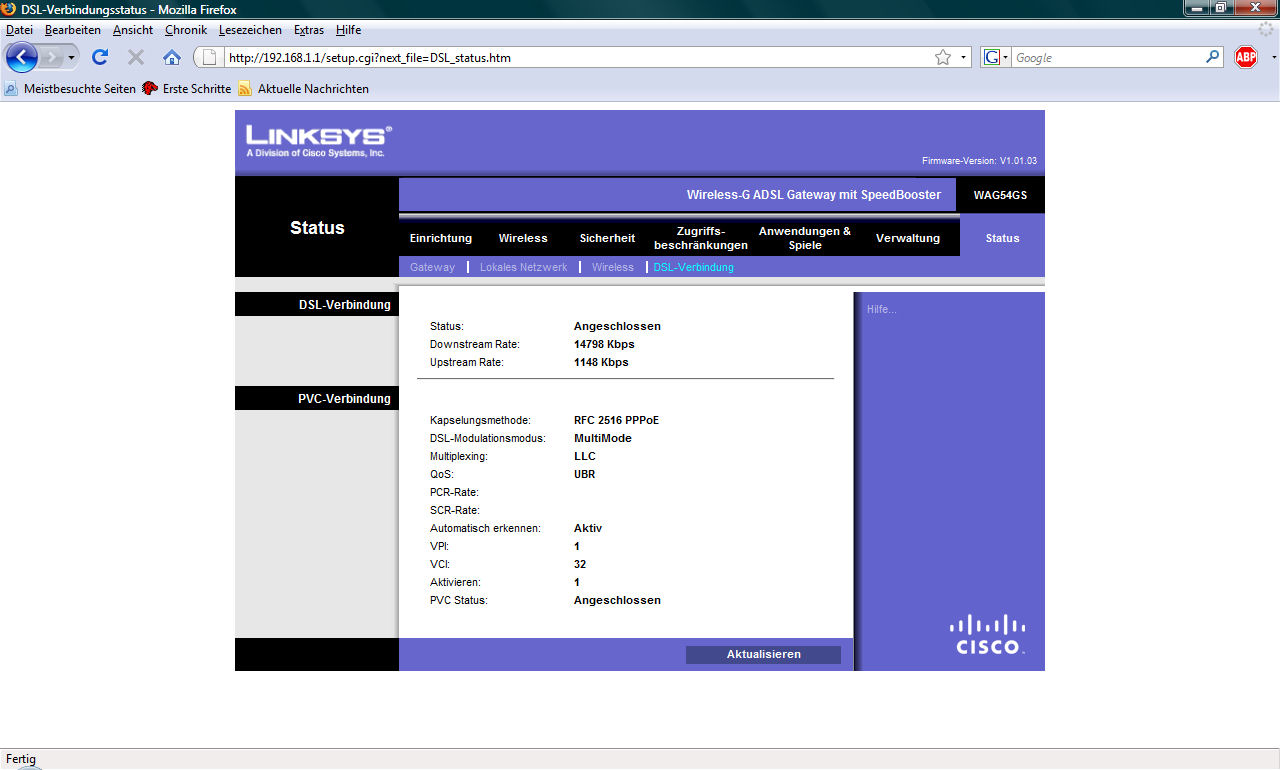Bookmark this page with the star icon
This screenshot has width=1280, height=770.
click(x=942, y=58)
